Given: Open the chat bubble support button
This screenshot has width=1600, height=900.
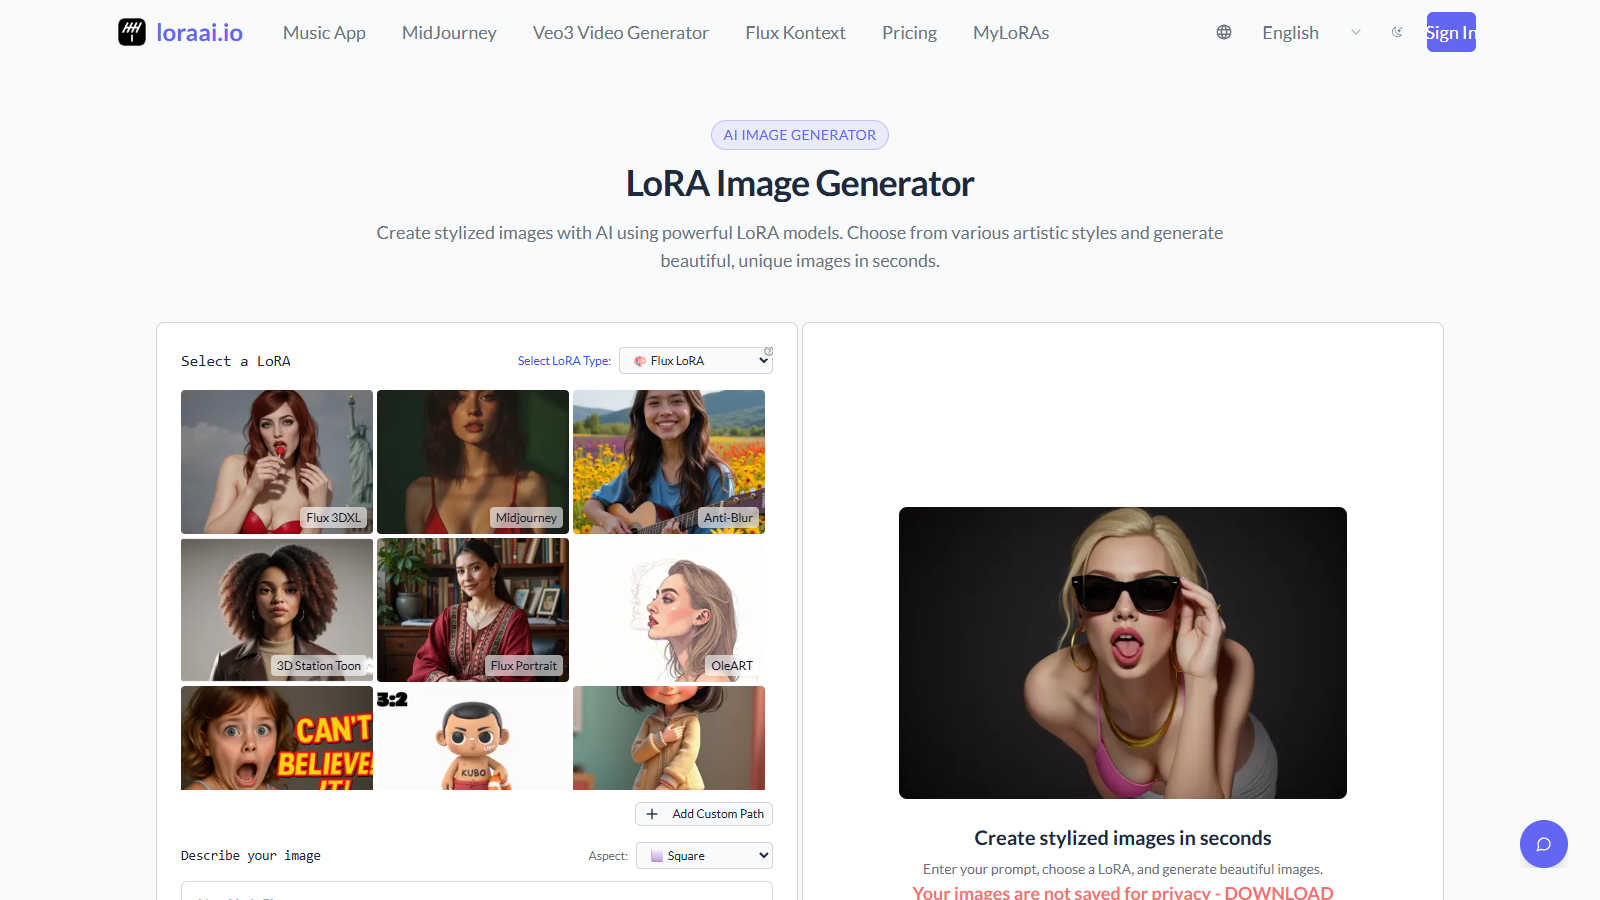Looking at the screenshot, I should [1544, 844].
